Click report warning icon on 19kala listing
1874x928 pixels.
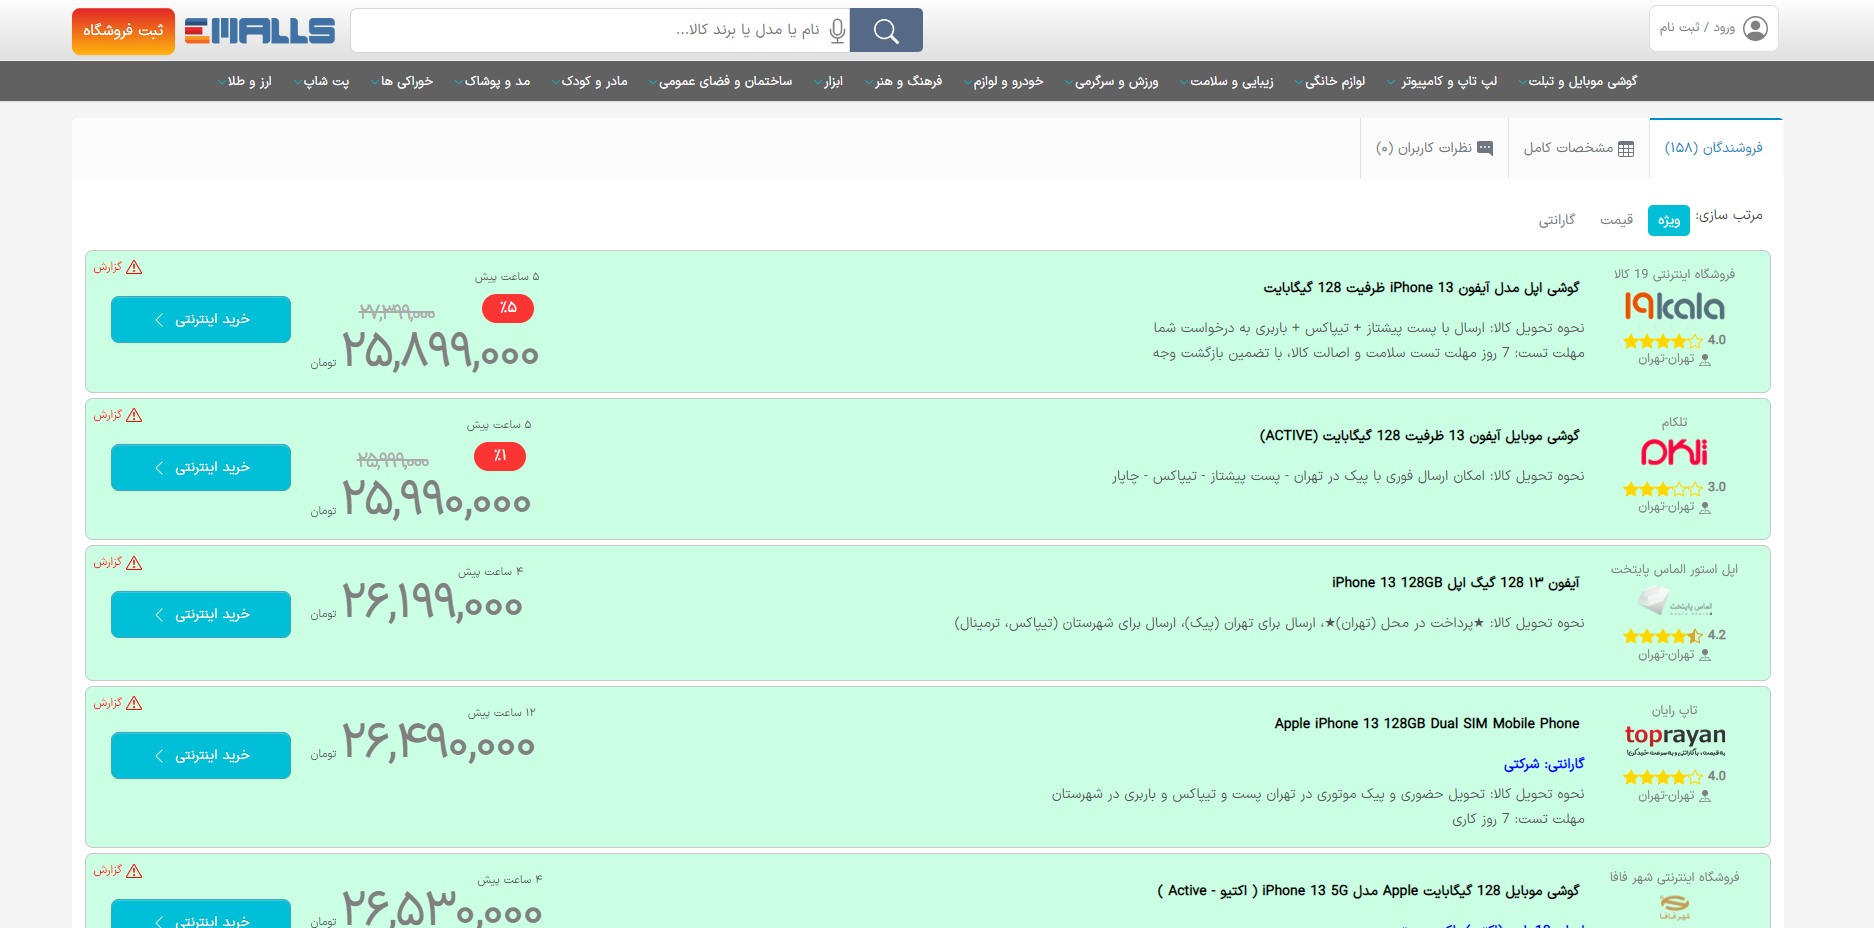coord(134,267)
